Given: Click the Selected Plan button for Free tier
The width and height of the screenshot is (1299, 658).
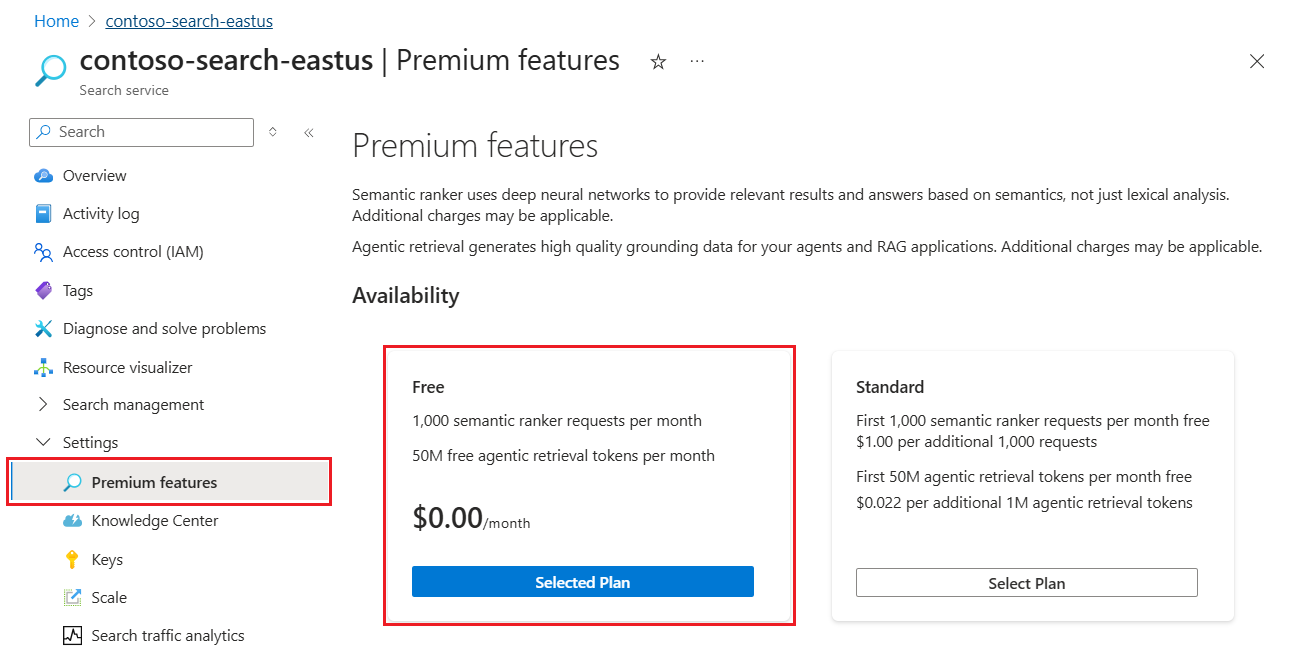Looking at the screenshot, I should tap(583, 581).
